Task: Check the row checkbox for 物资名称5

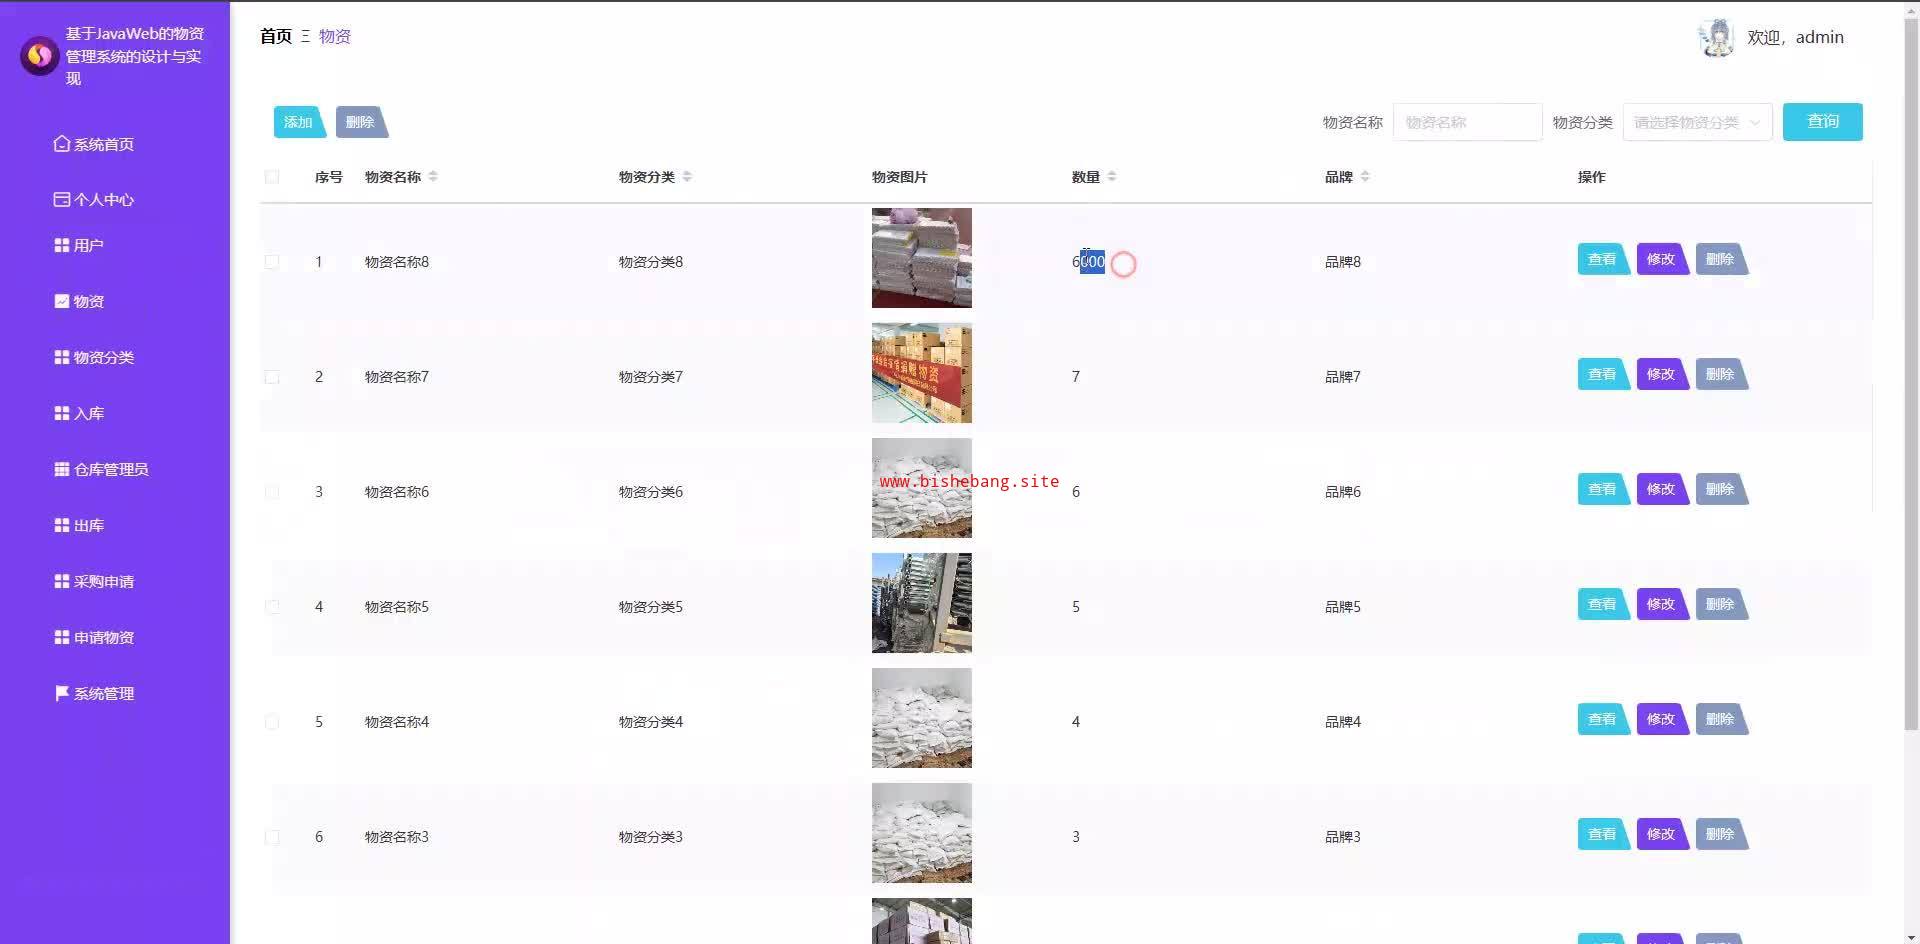Action: click(x=272, y=607)
